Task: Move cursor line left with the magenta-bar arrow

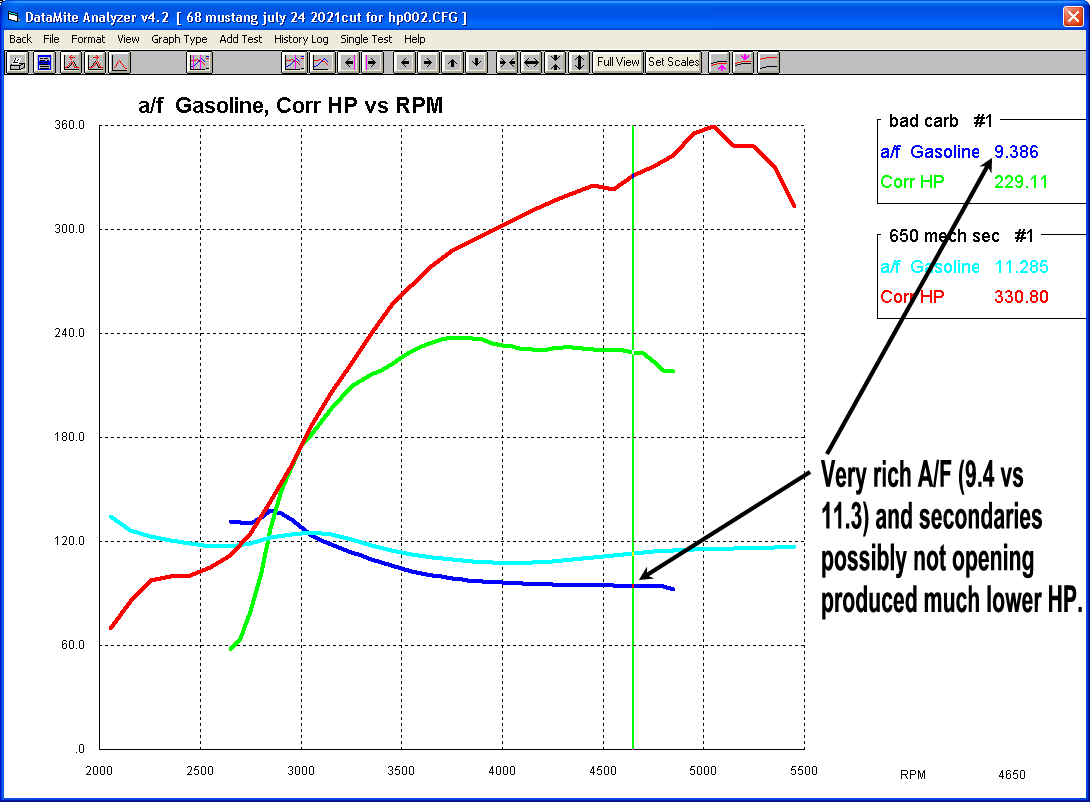Action: pos(349,63)
